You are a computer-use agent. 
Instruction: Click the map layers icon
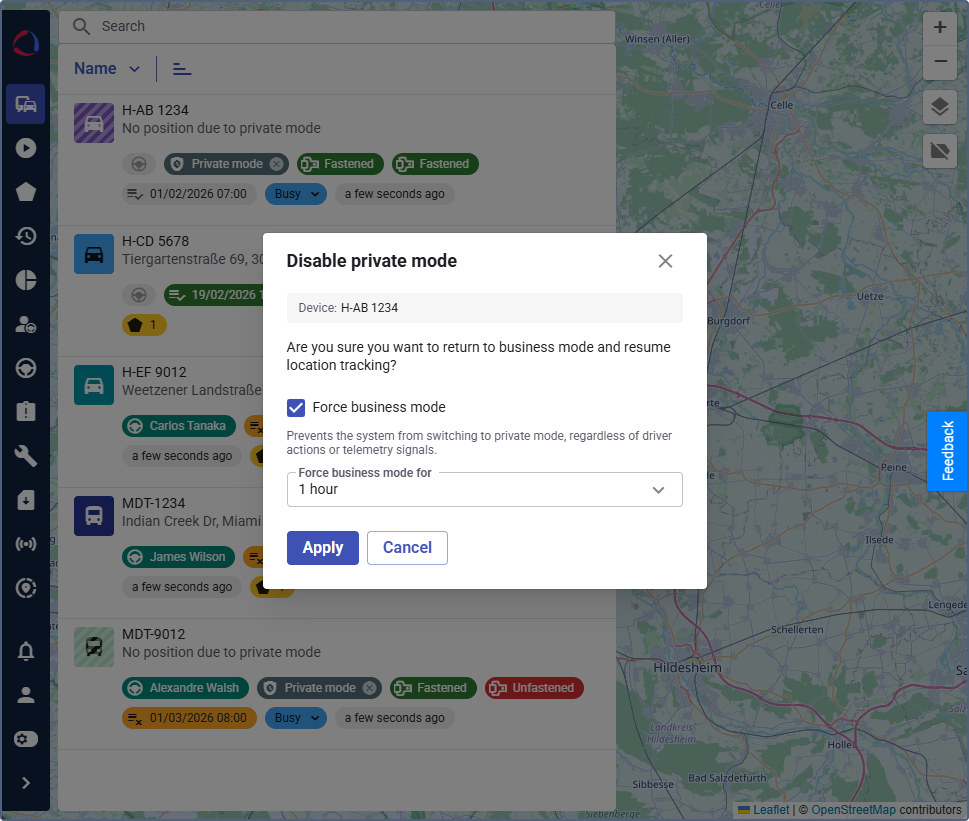(x=939, y=107)
